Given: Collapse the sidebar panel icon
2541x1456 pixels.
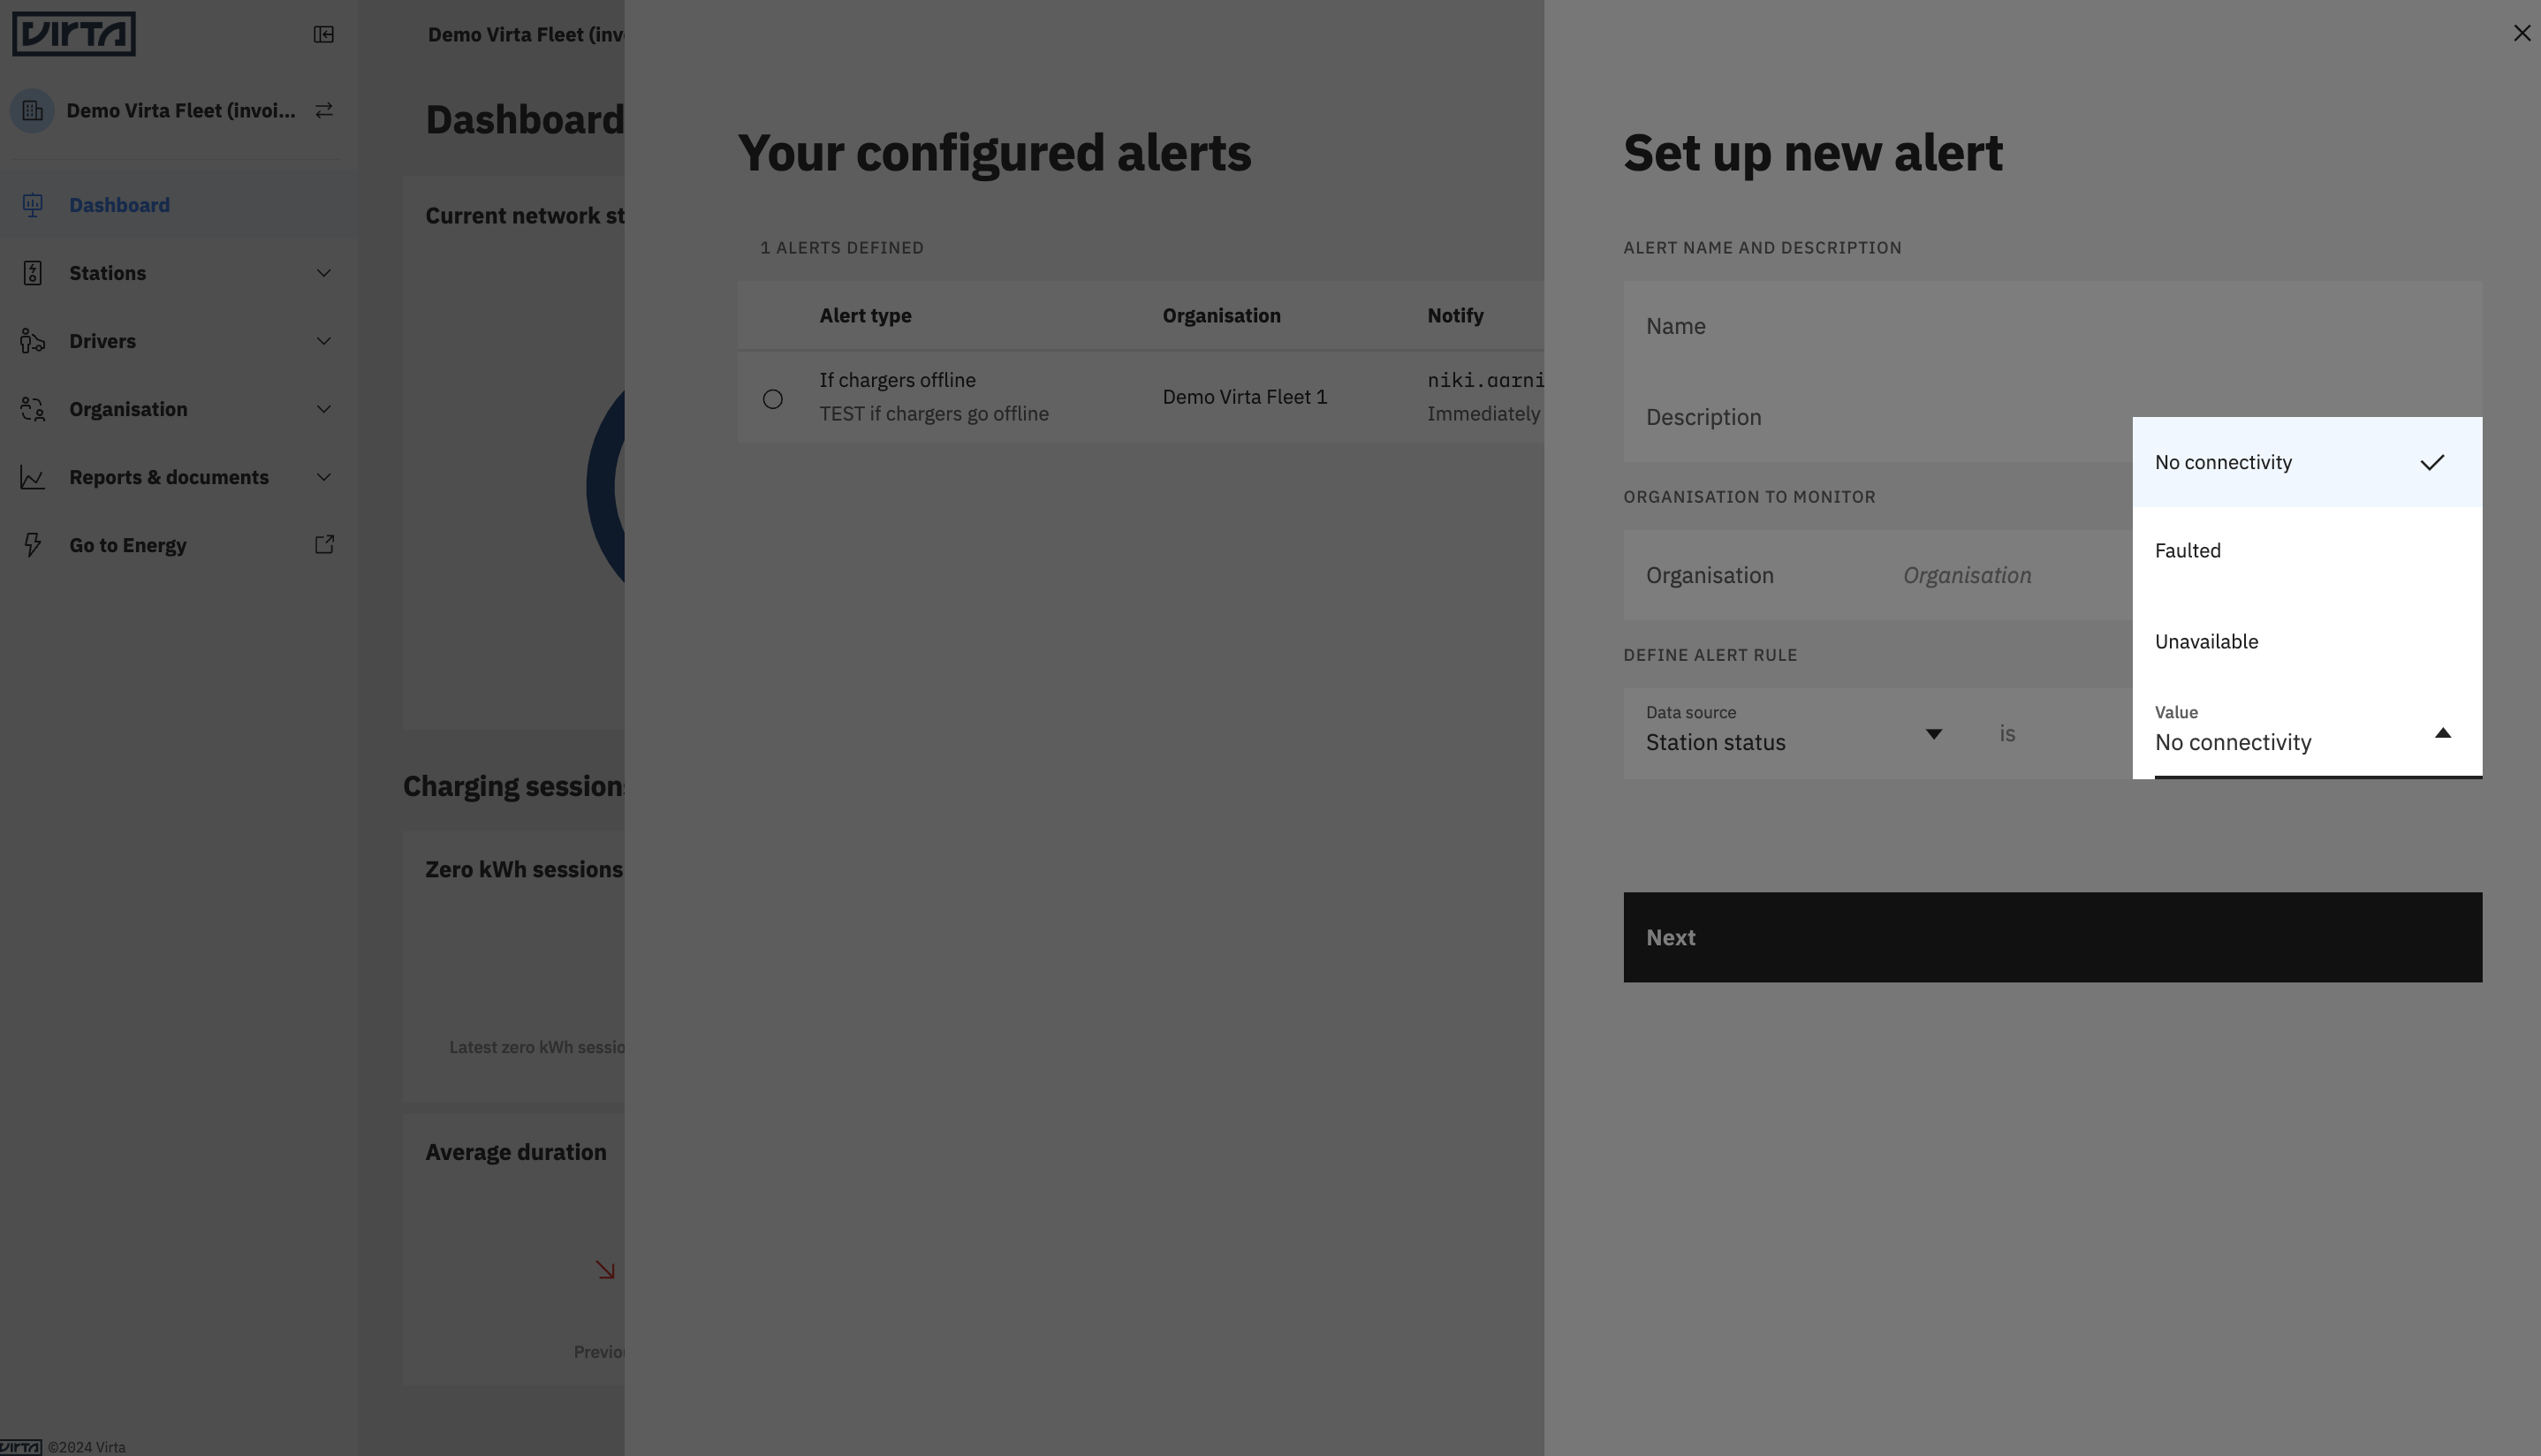Looking at the screenshot, I should tap(323, 35).
